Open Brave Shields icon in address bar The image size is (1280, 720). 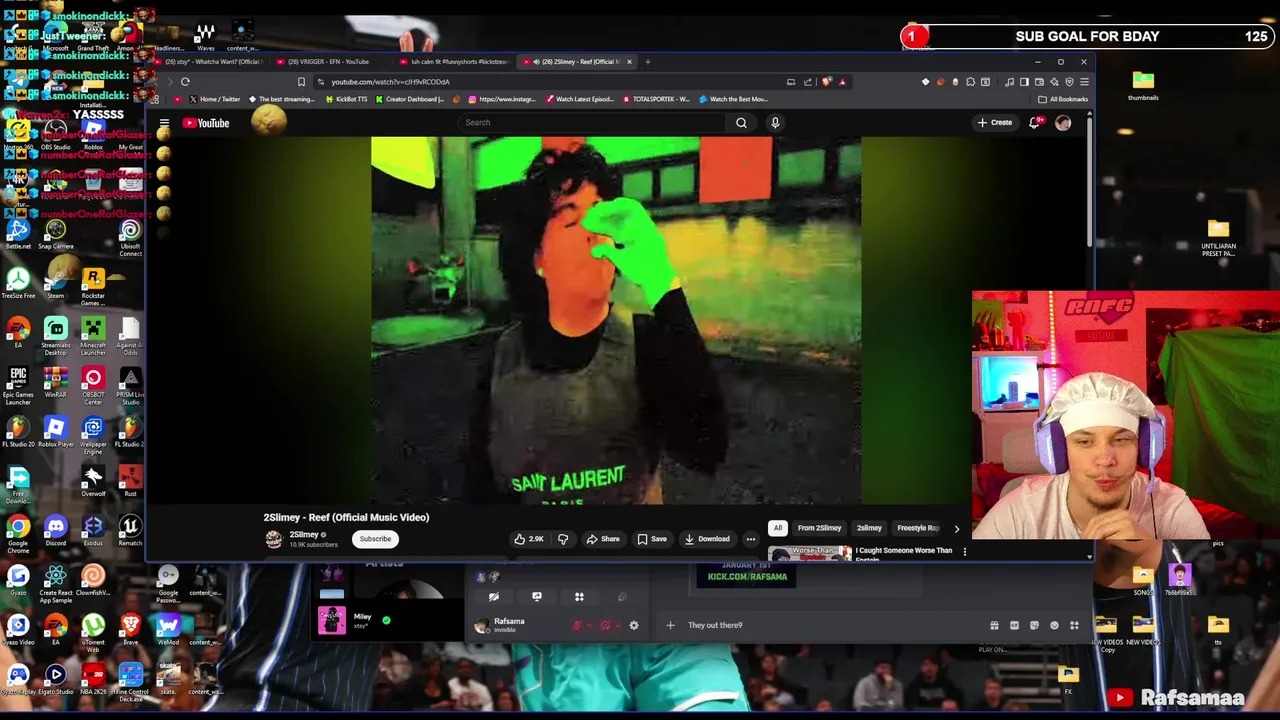826,82
